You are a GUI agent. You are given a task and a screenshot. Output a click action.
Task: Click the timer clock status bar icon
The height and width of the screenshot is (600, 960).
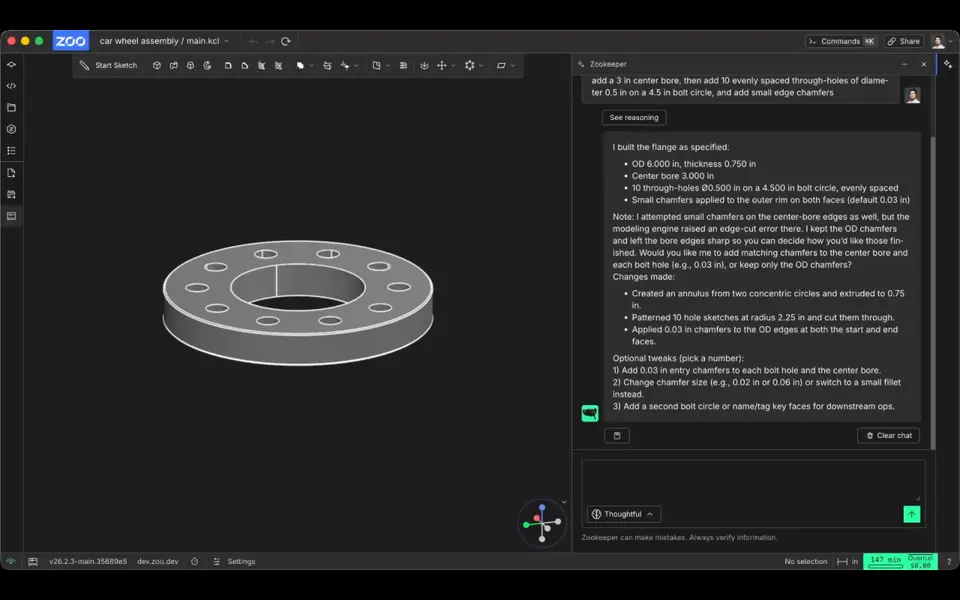(195, 561)
